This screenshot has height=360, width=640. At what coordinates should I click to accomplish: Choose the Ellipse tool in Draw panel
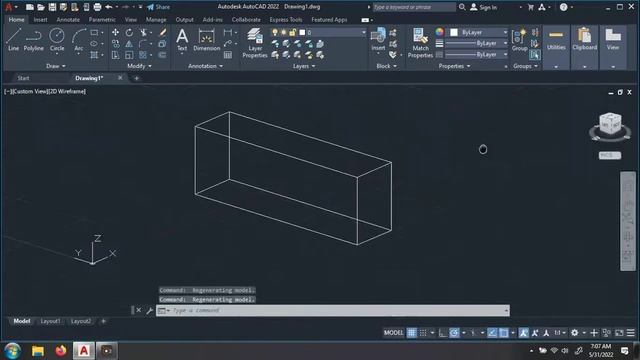(x=94, y=44)
